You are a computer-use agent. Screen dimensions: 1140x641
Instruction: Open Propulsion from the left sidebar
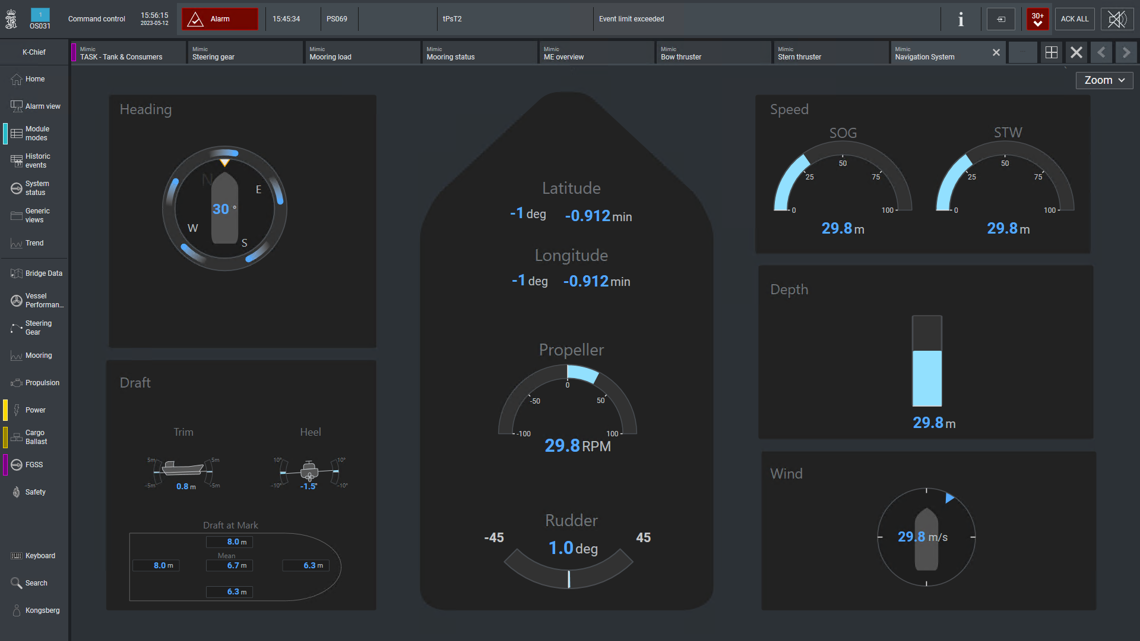coord(35,383)
